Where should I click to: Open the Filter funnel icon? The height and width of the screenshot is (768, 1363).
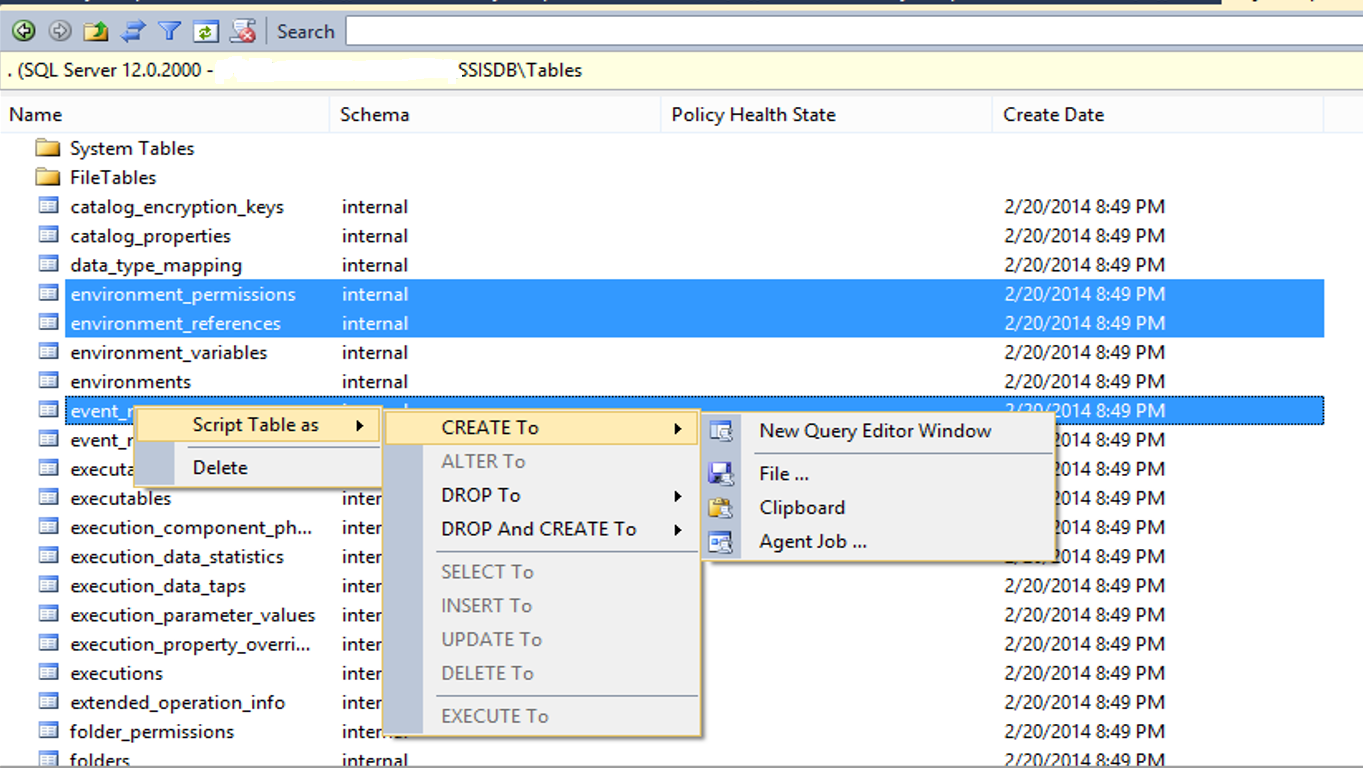[169, 31]
